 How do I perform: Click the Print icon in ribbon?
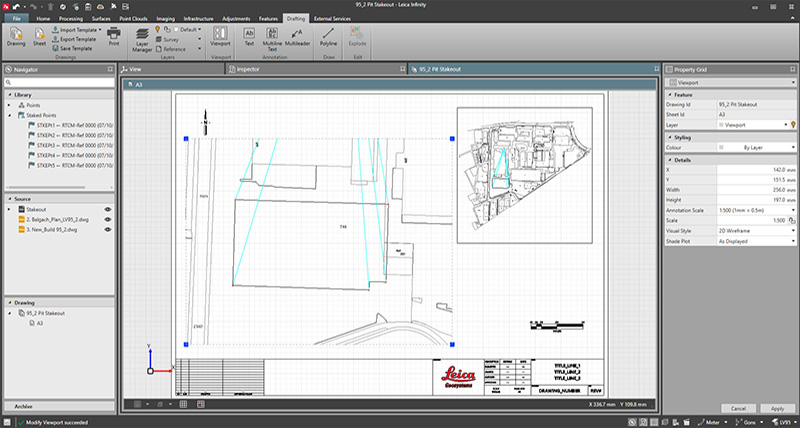(x=113, y=37)
